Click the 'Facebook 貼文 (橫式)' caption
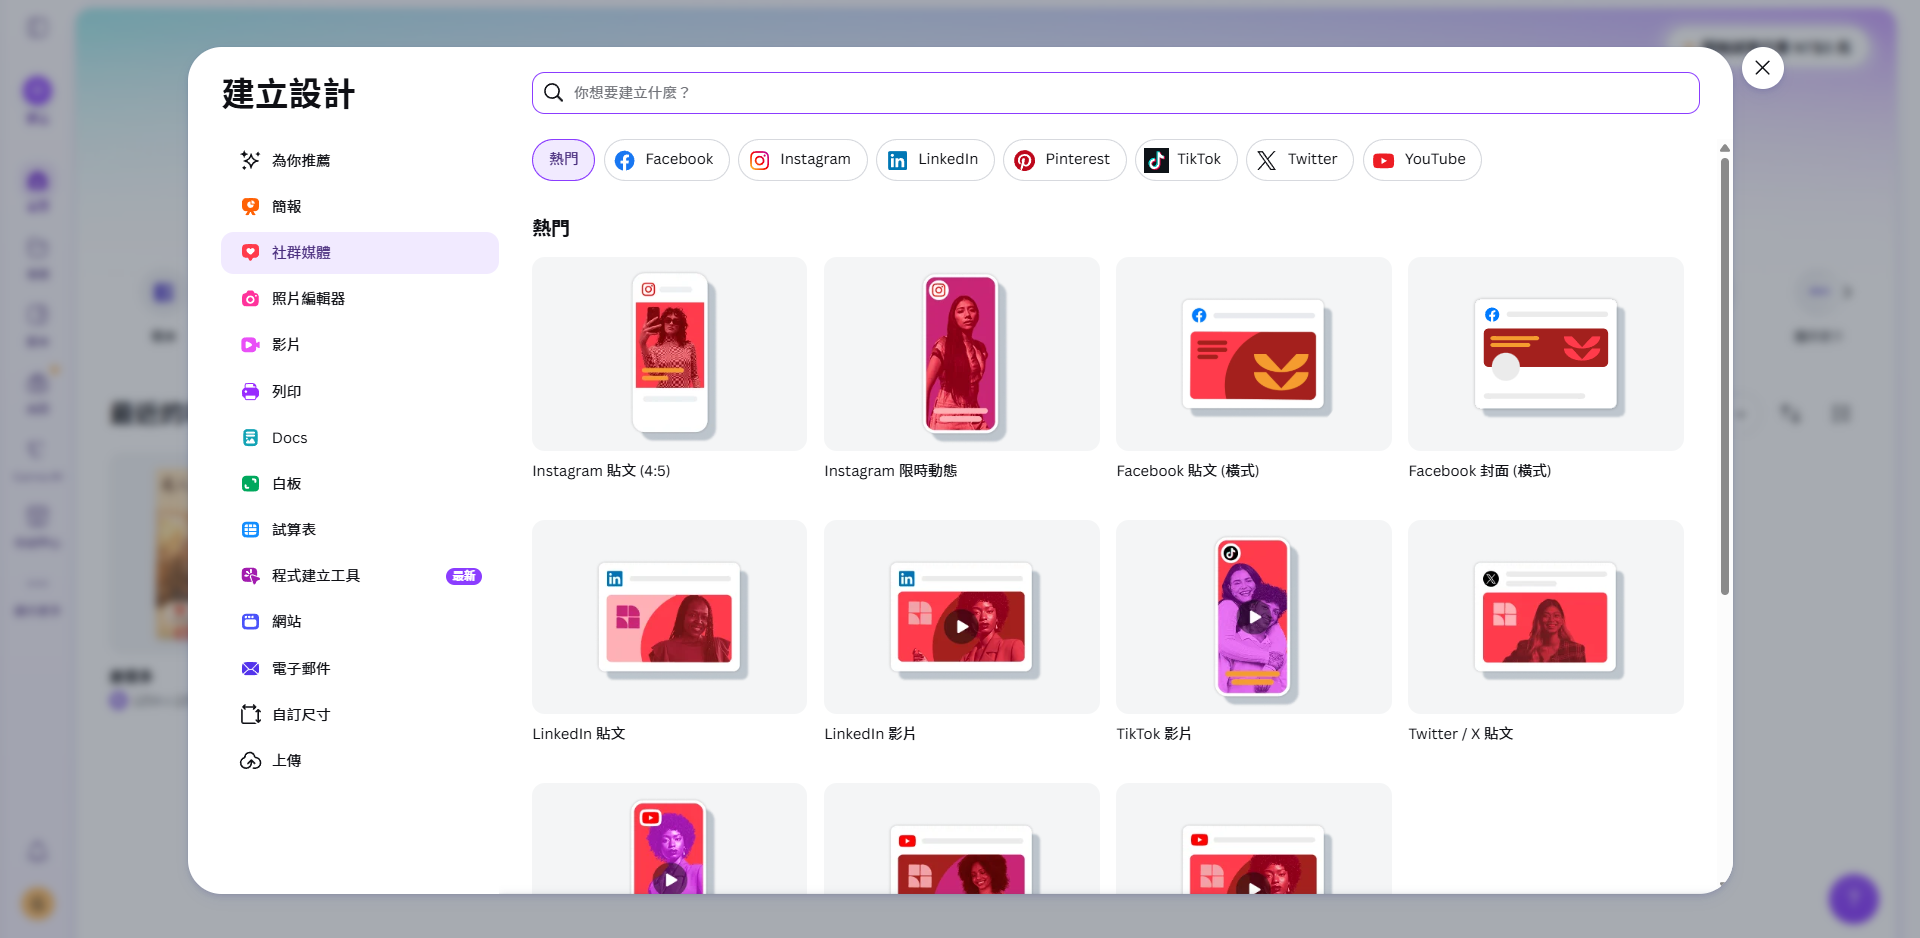 (1187, 471)
